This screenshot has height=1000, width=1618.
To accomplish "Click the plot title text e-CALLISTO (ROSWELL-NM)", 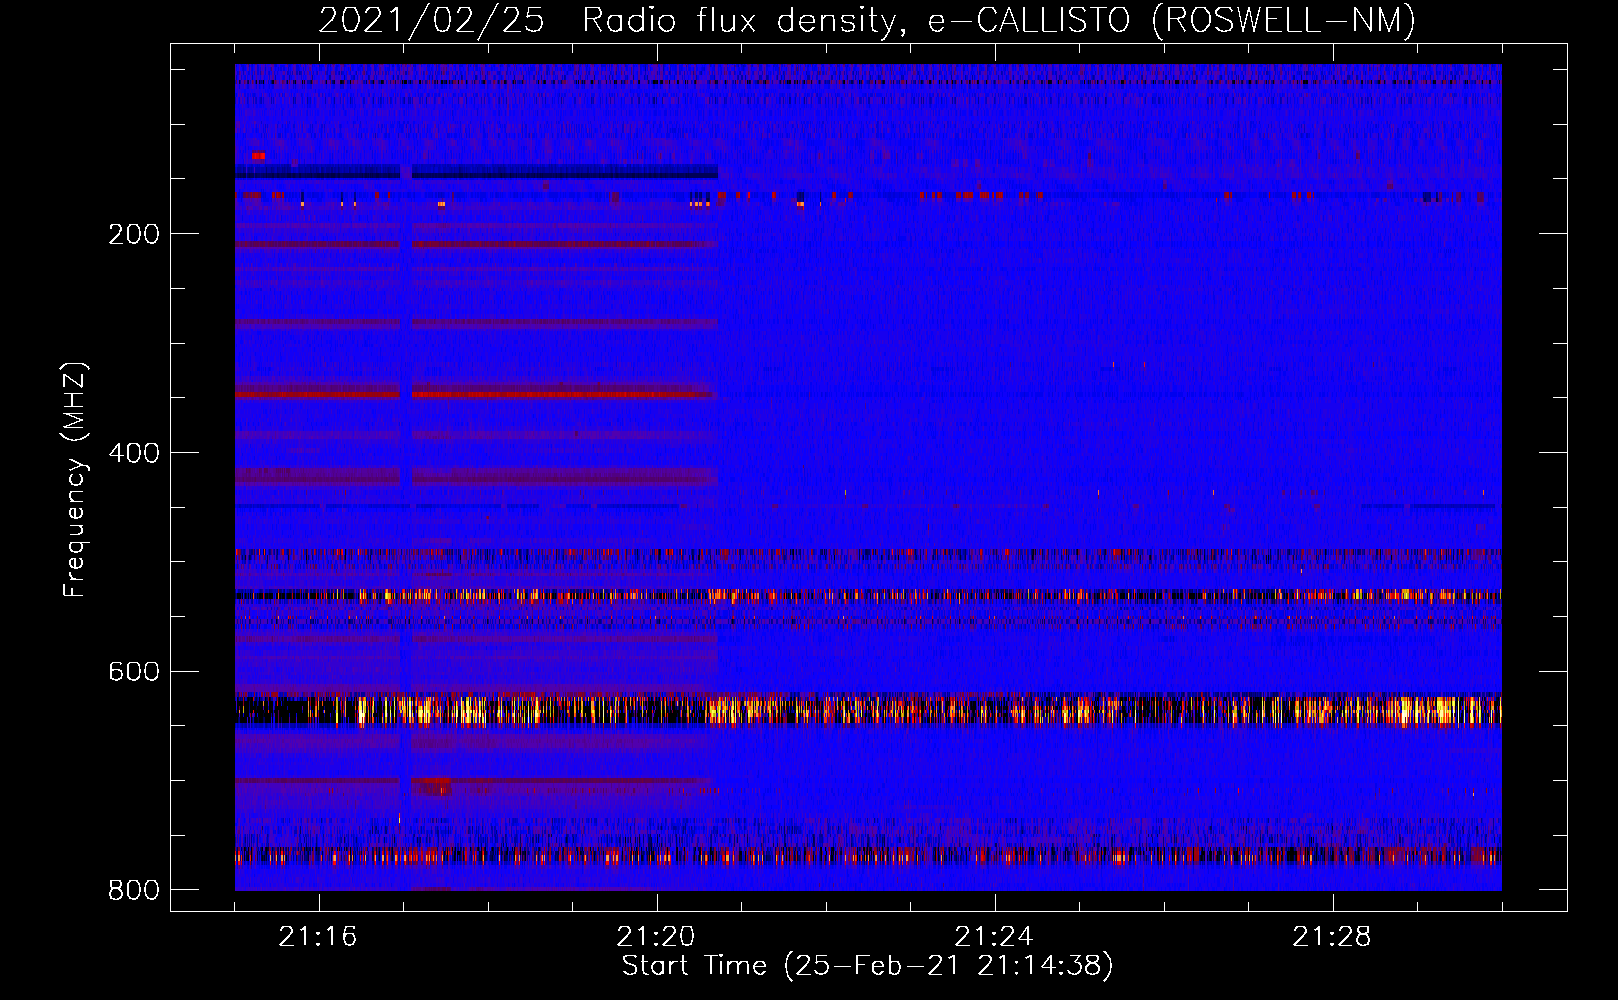I will click(1172, 20).
